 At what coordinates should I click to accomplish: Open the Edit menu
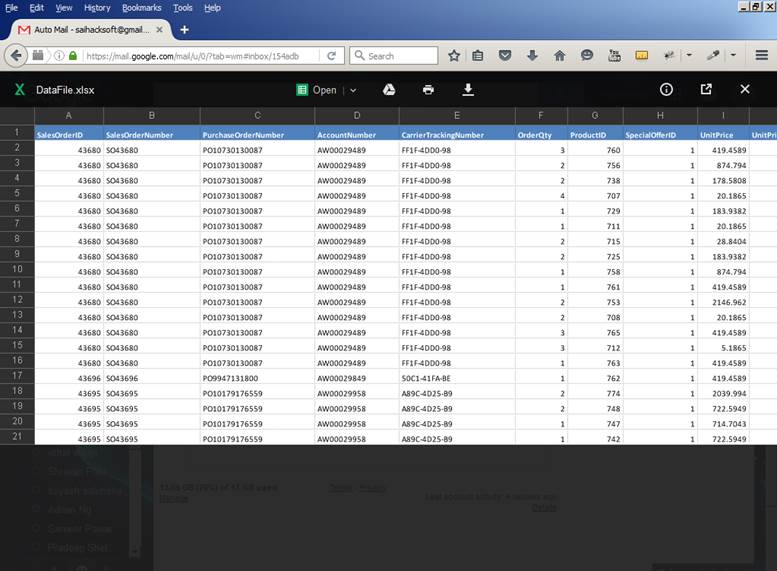pos(36,7)
